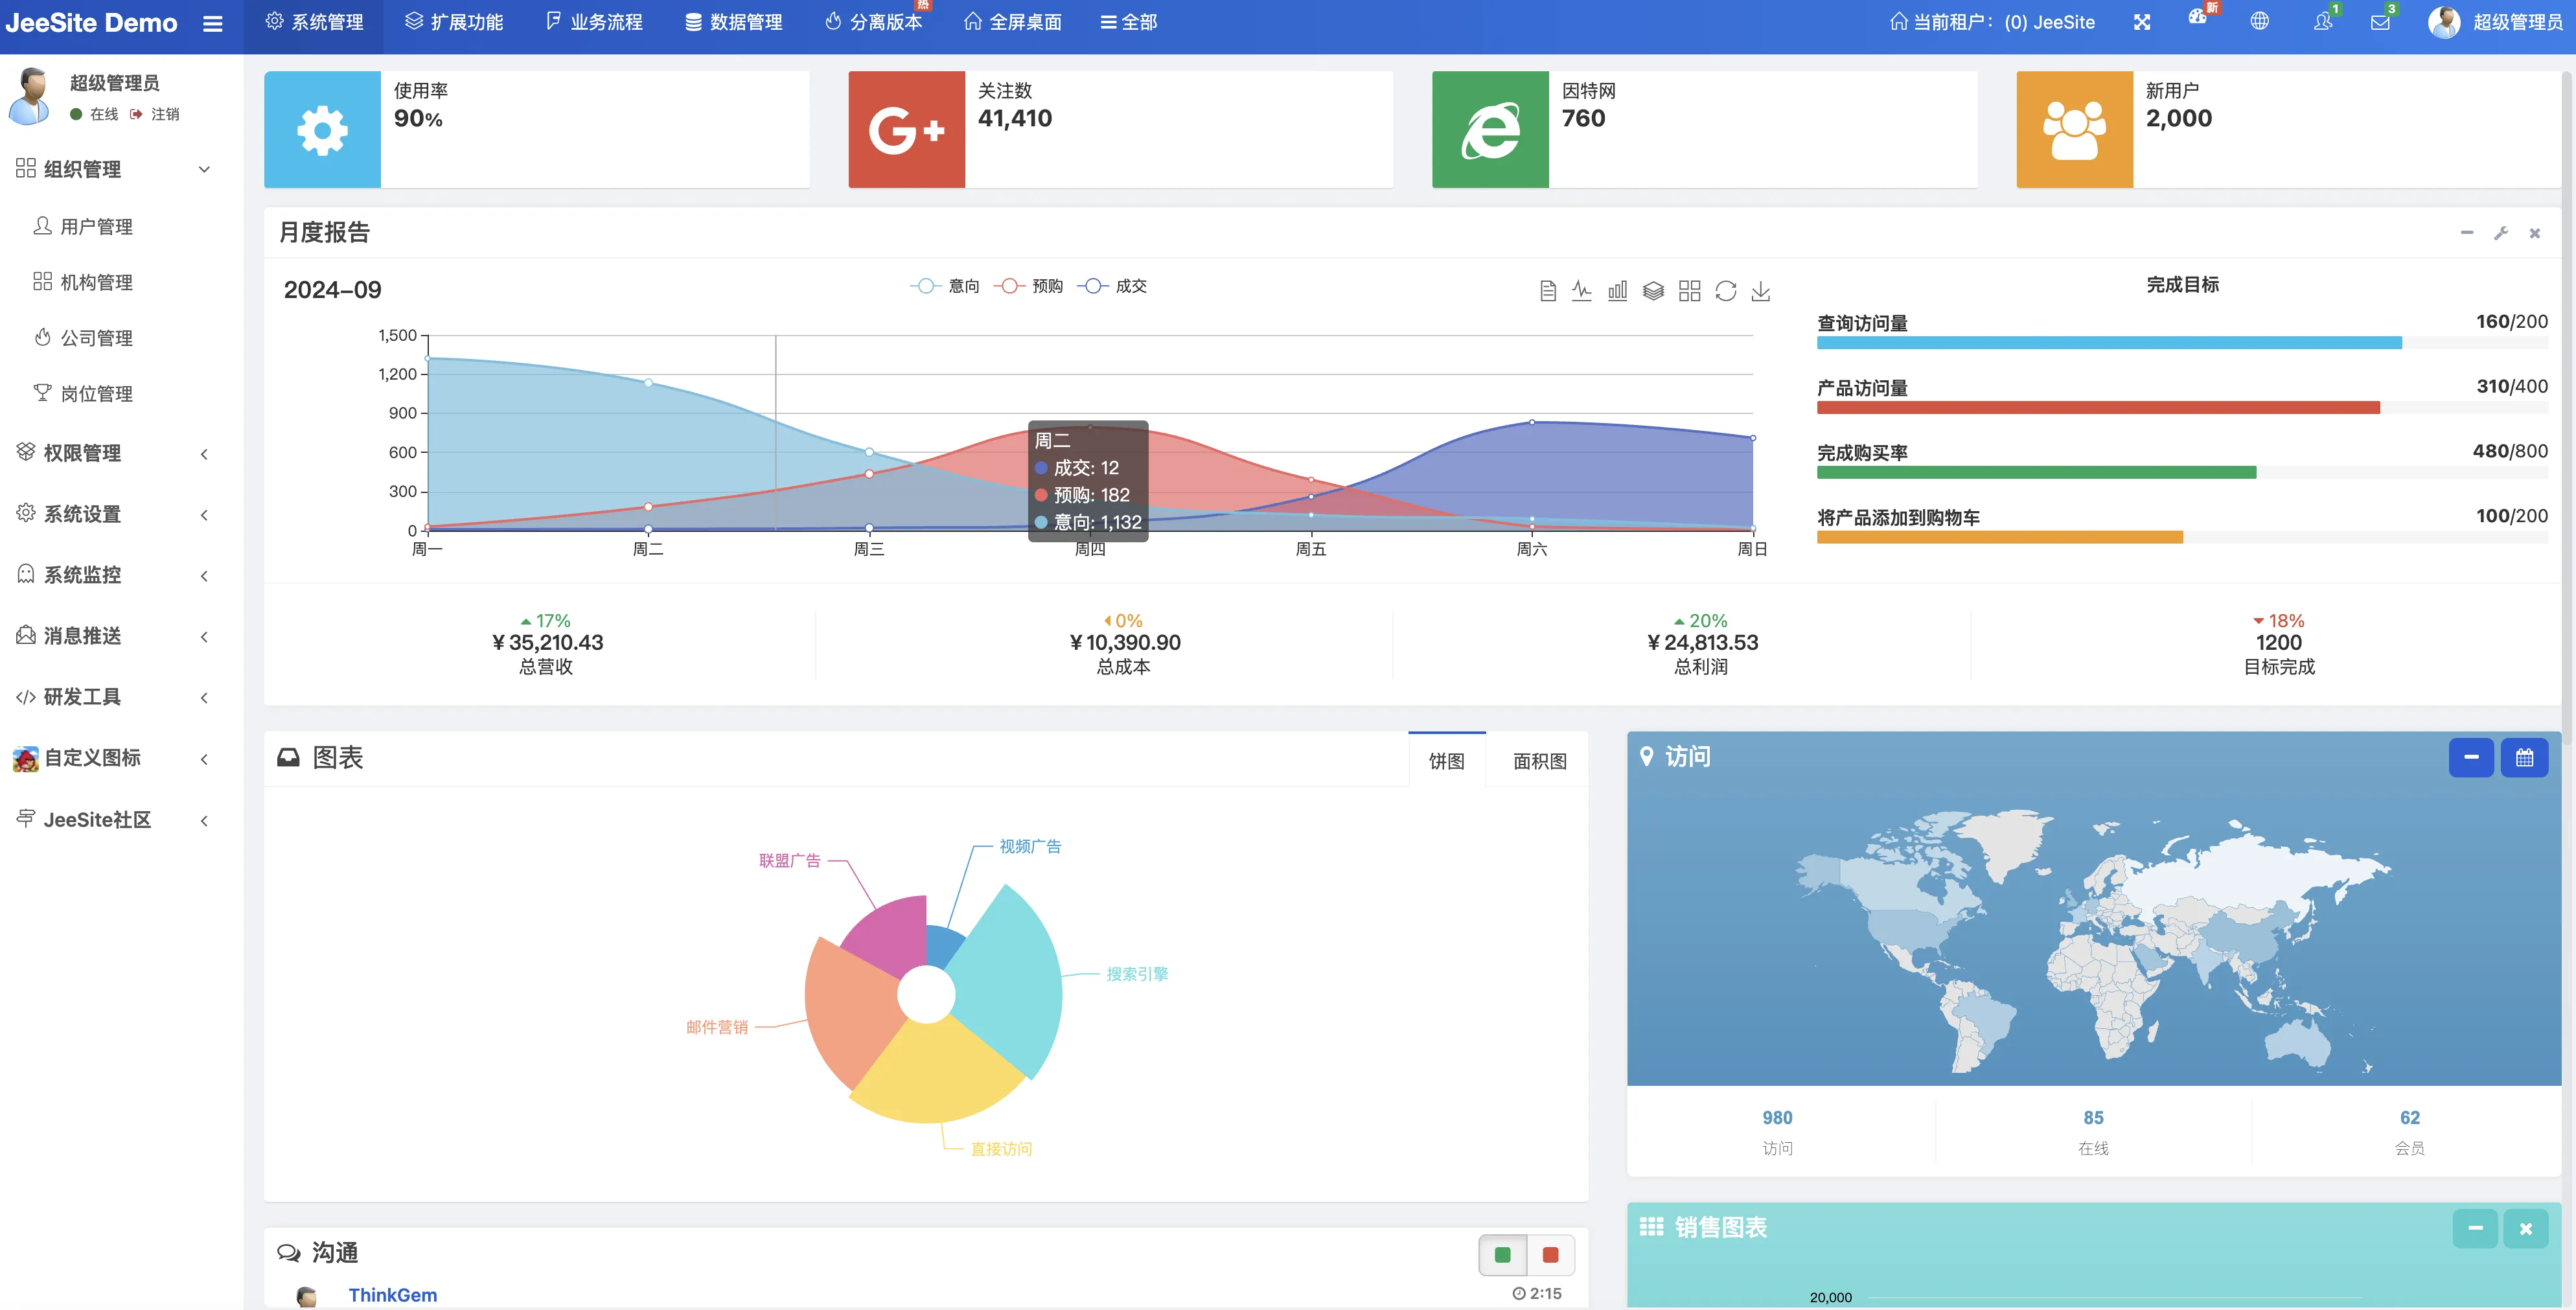This screenshot has width=2576, height=1310.
Task: Open the language globe icon
Action: (x=2259, y=22)
